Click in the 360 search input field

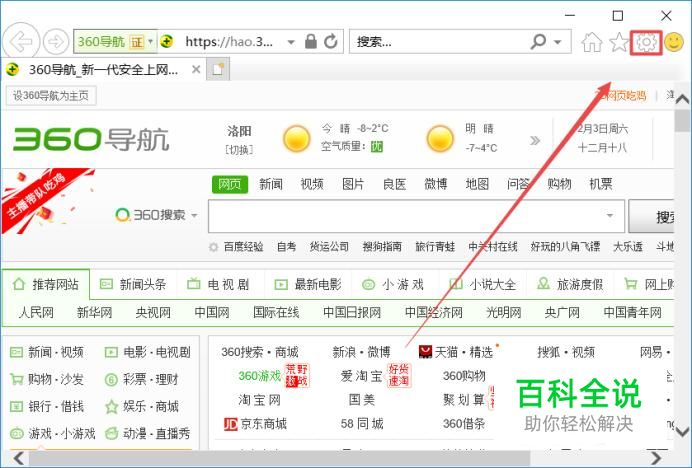(x=416, y=216)
